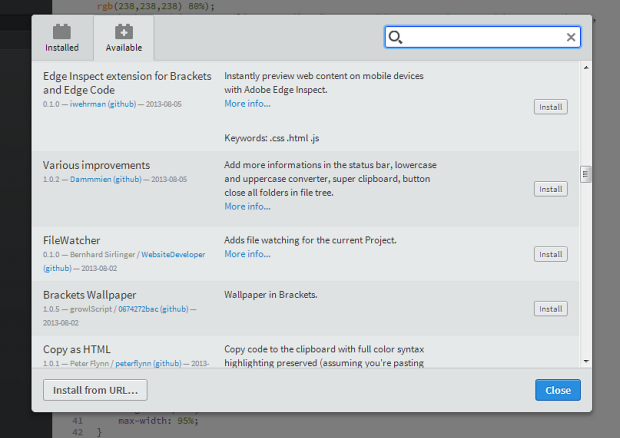Clear the extension search field
This screenshot has width=620, height=438.
tap(571, 37)
